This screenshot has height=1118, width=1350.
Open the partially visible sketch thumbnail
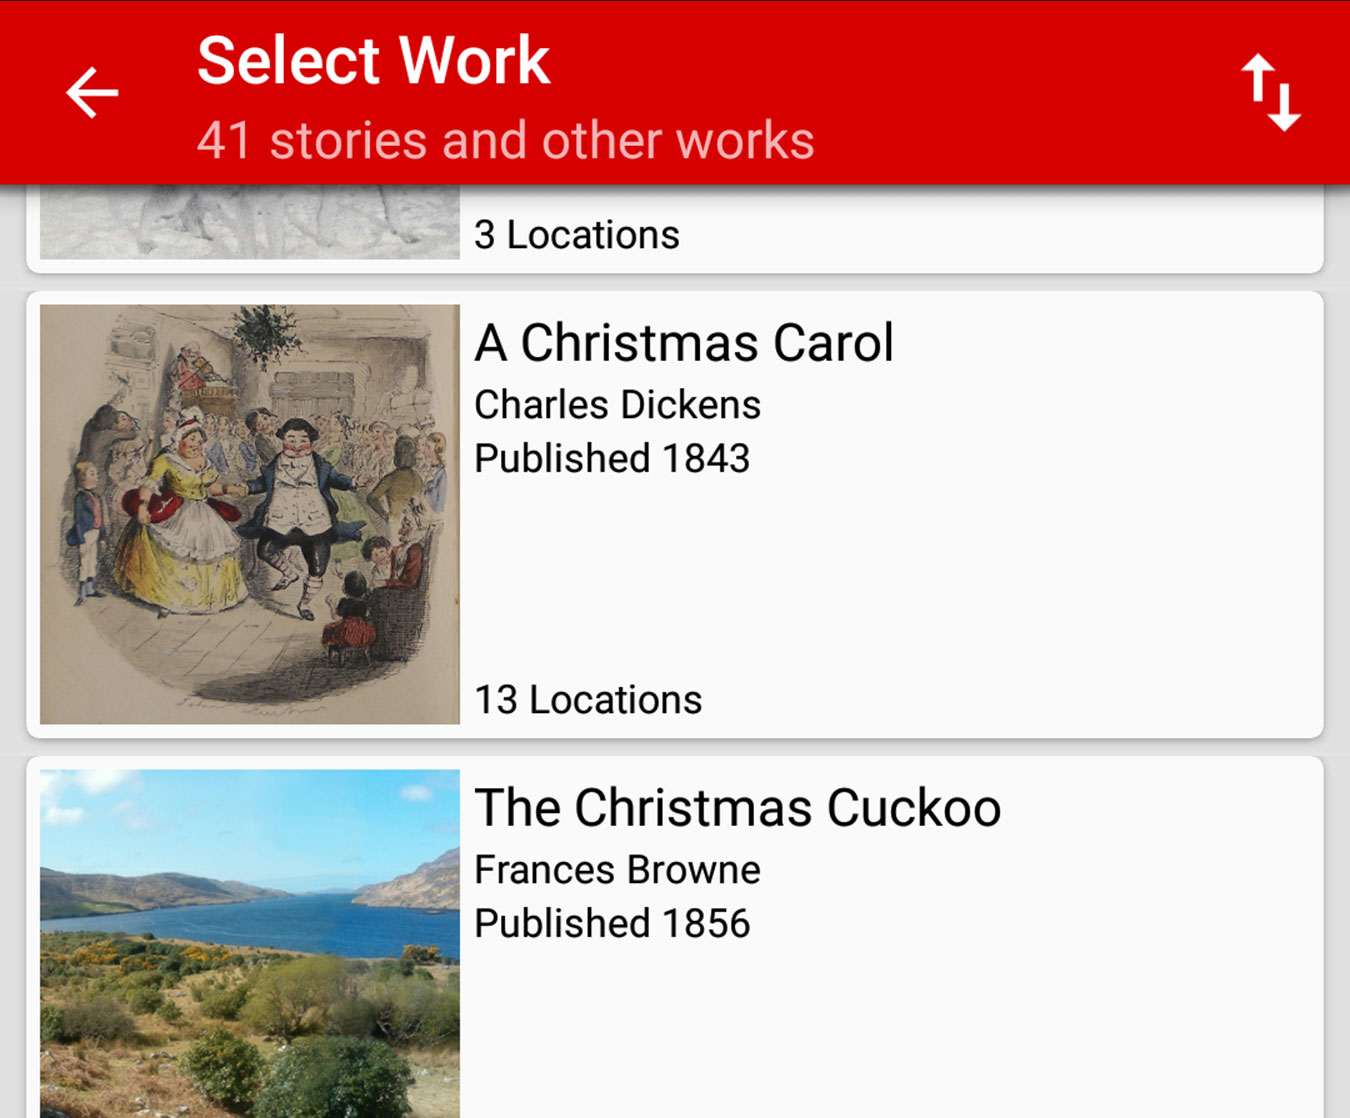pyautogui.click(x=250, y=223)
